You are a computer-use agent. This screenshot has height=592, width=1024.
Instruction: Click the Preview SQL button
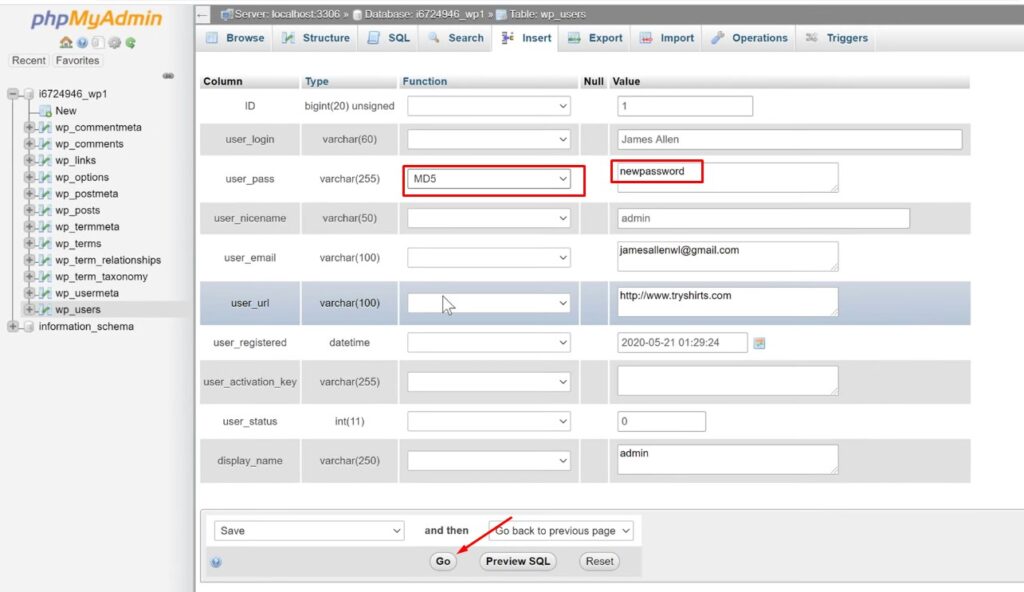[517, 561]
